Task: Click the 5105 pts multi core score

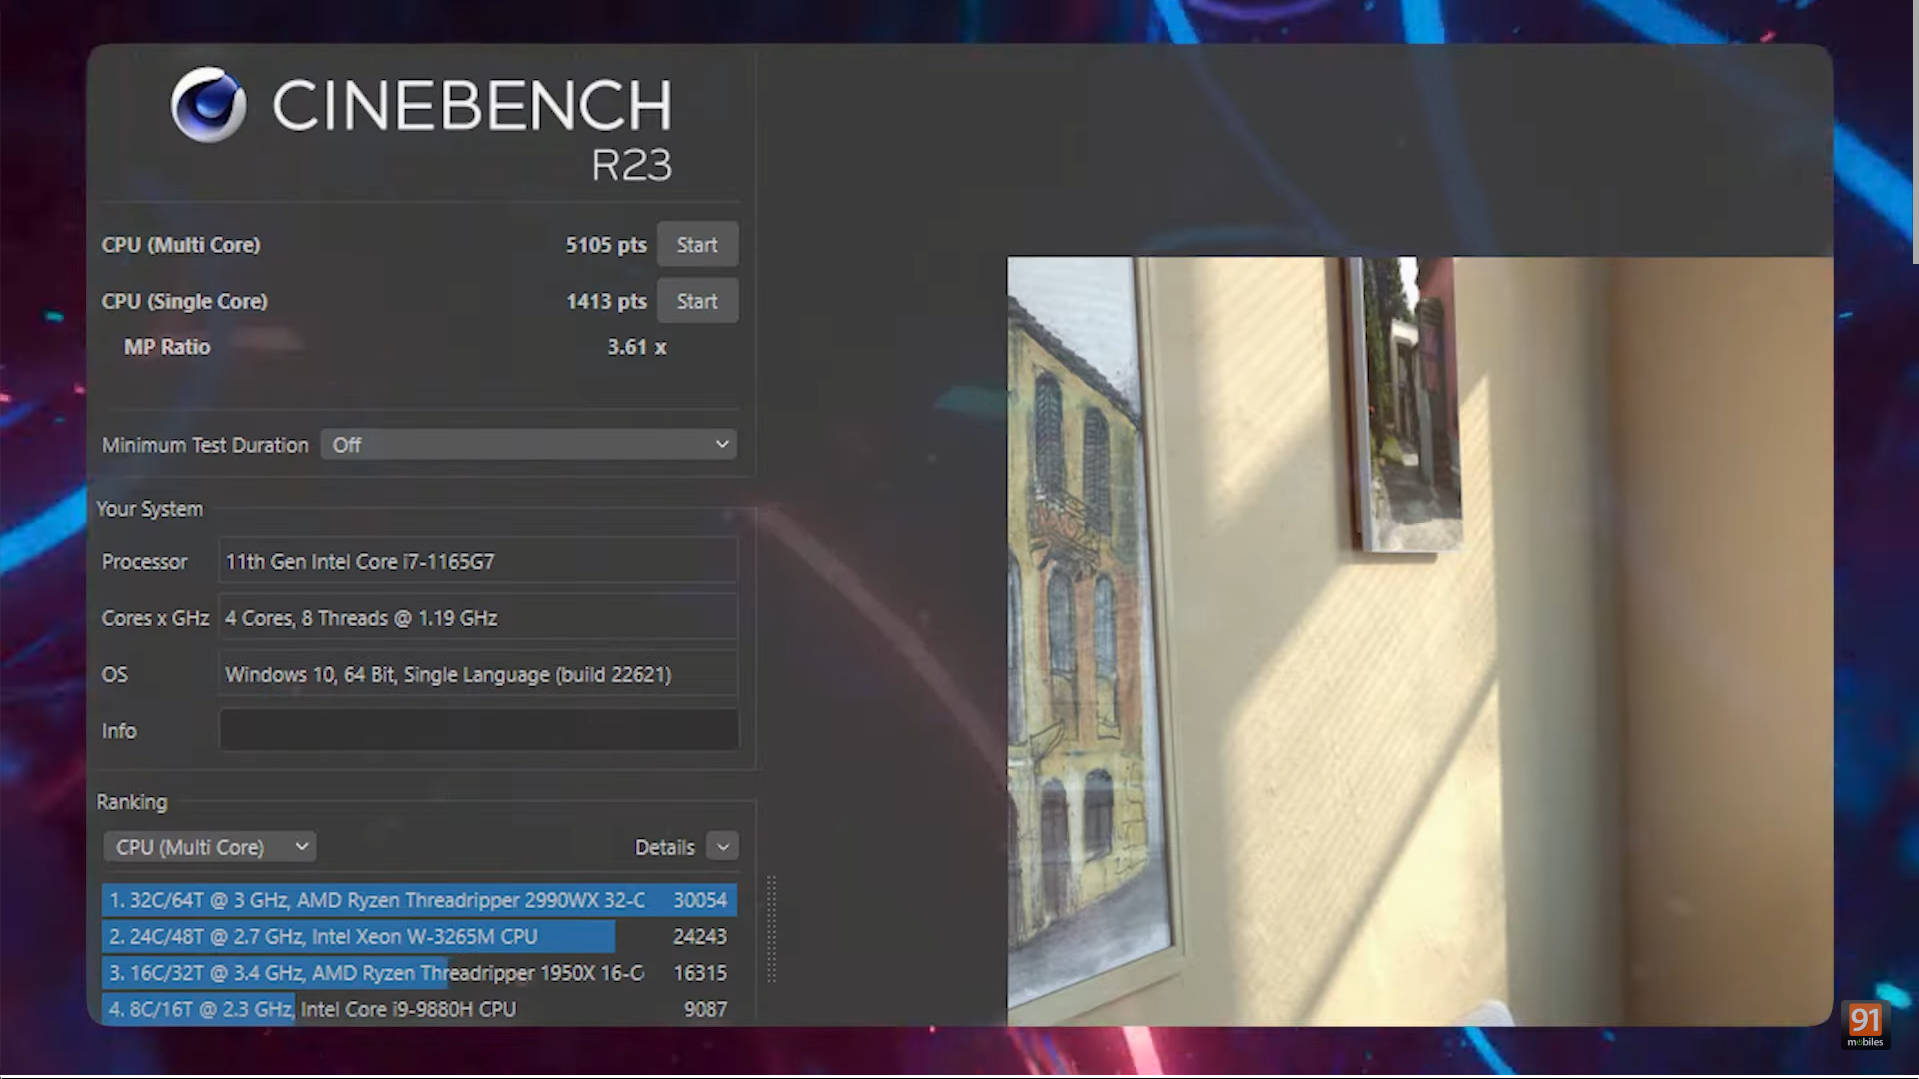Action: pyautogui.click(x=606, y=245)
